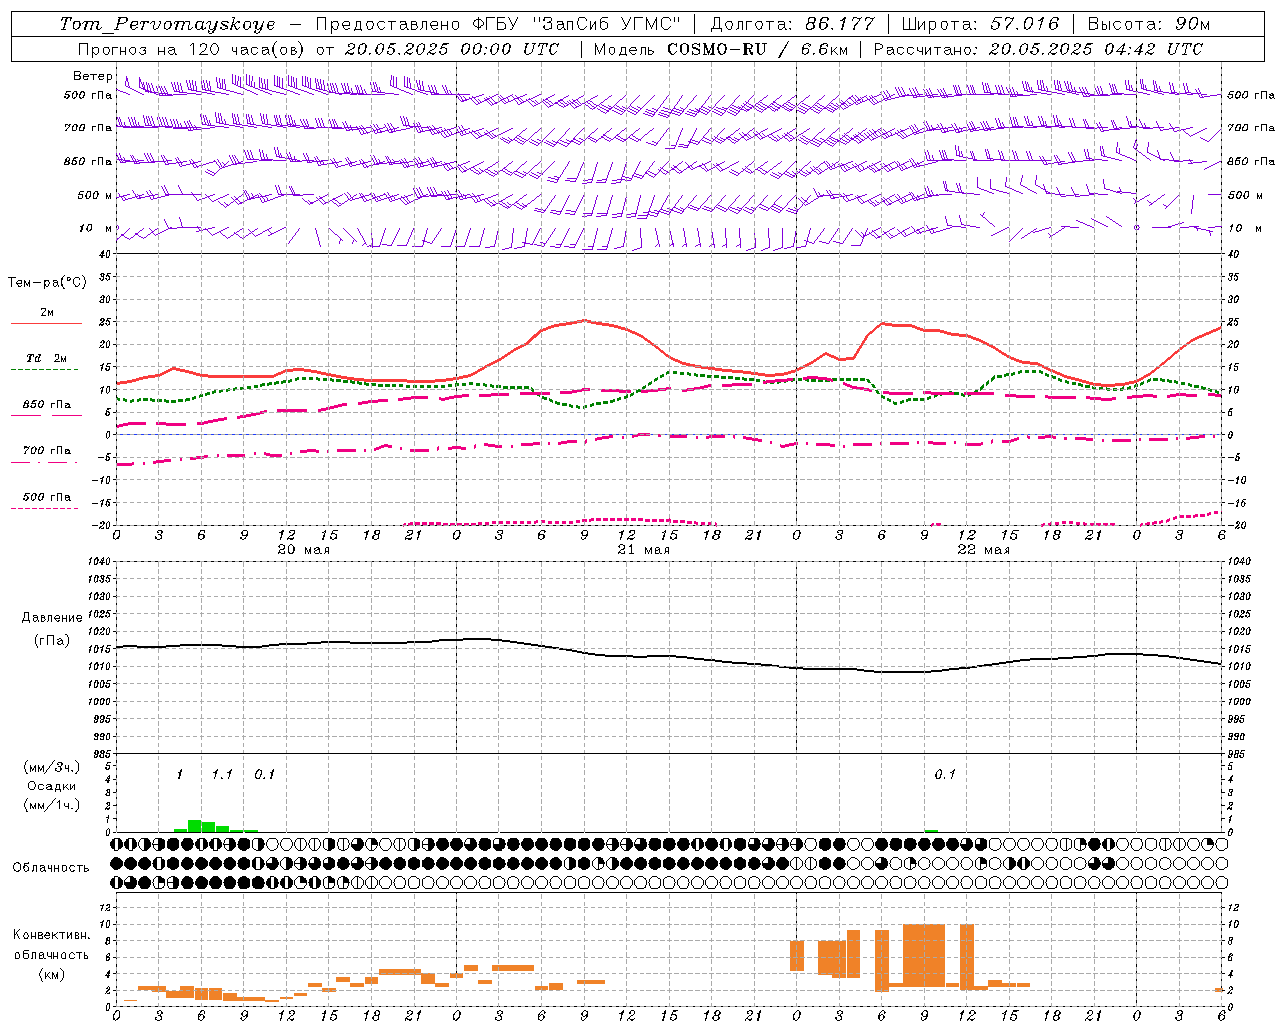Click the (км) unit under convective cloudiness

click(x=52, y=974)
